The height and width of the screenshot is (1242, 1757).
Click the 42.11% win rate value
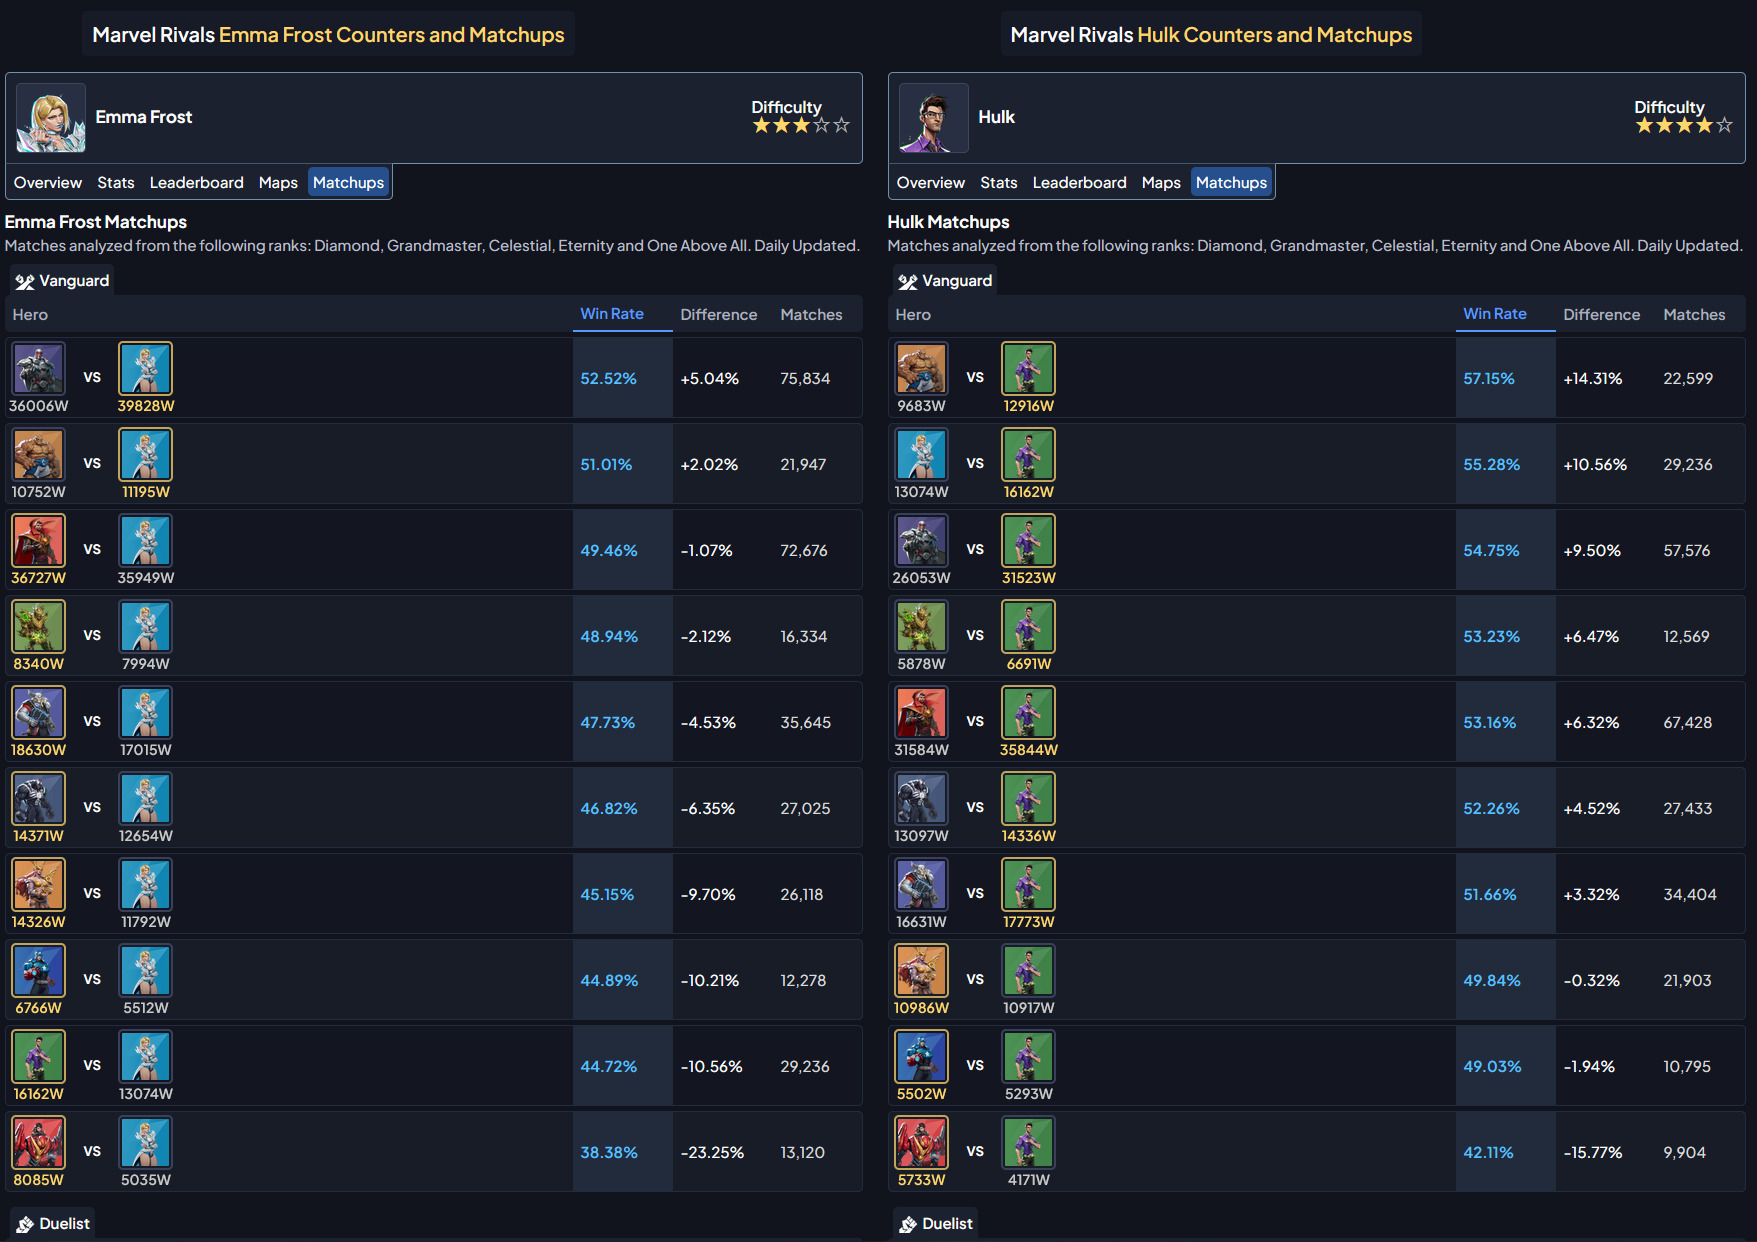tap(1488, 1153)
